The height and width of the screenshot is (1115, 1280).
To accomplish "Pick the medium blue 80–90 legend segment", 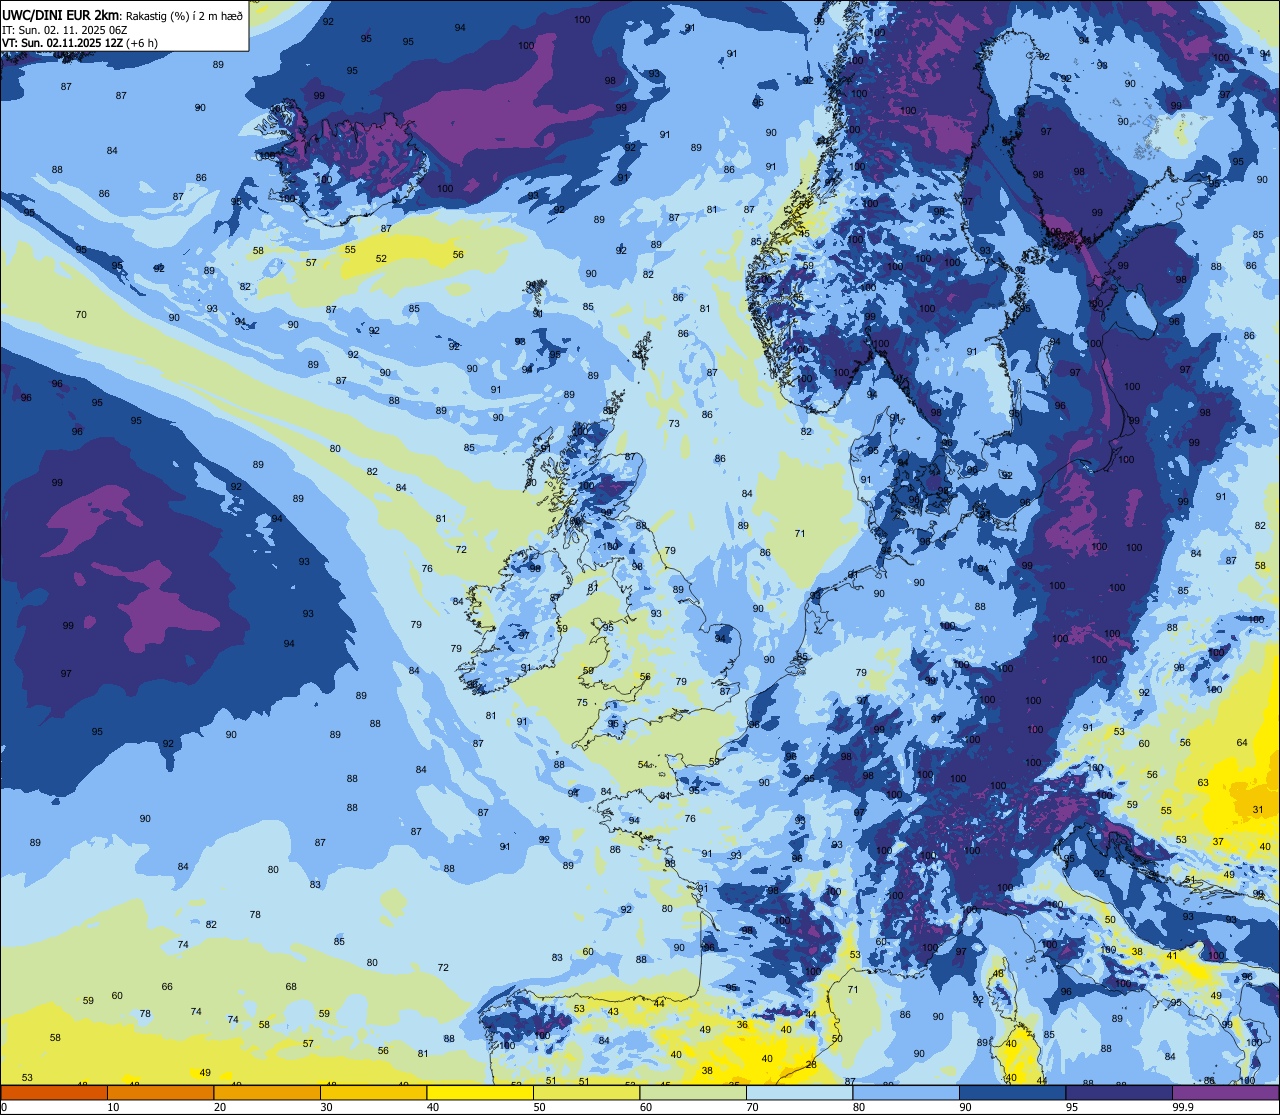I will coord(906,1092).
